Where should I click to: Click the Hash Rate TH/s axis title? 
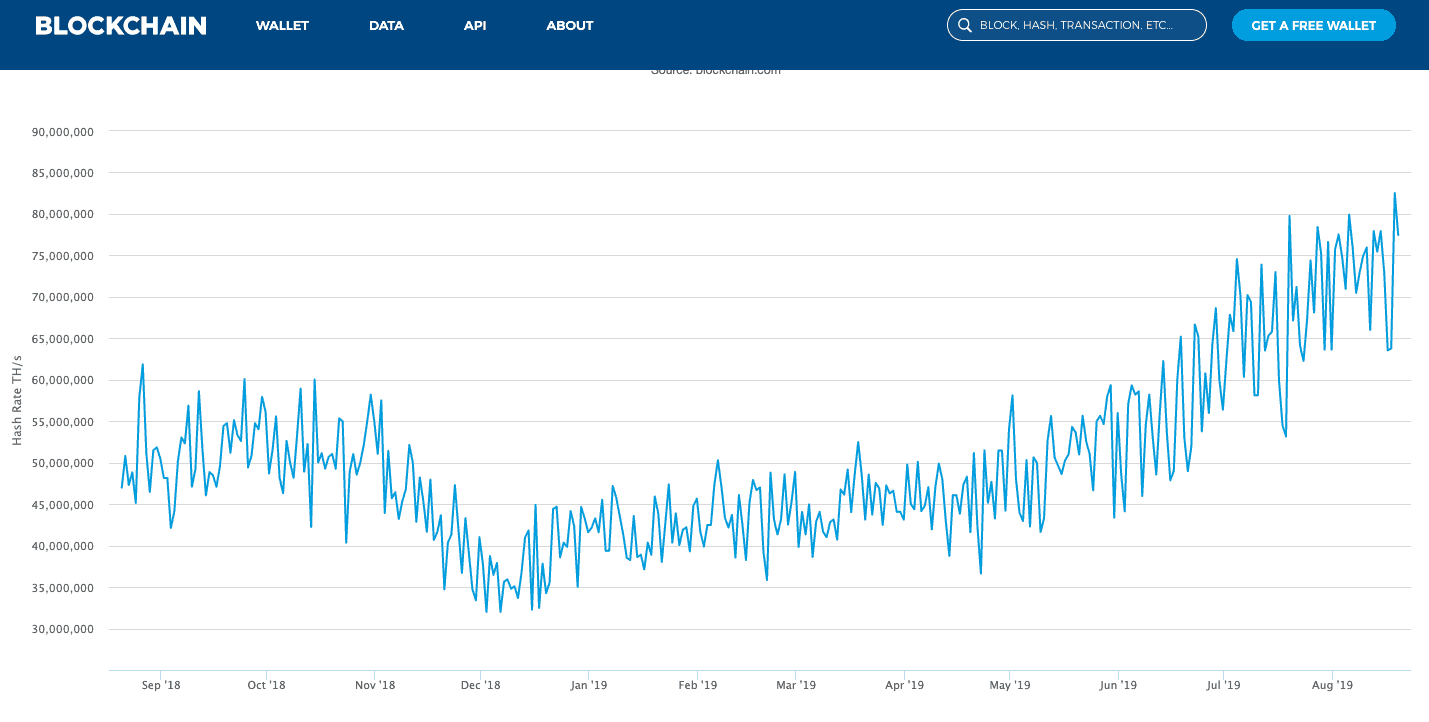click(17, 401)
